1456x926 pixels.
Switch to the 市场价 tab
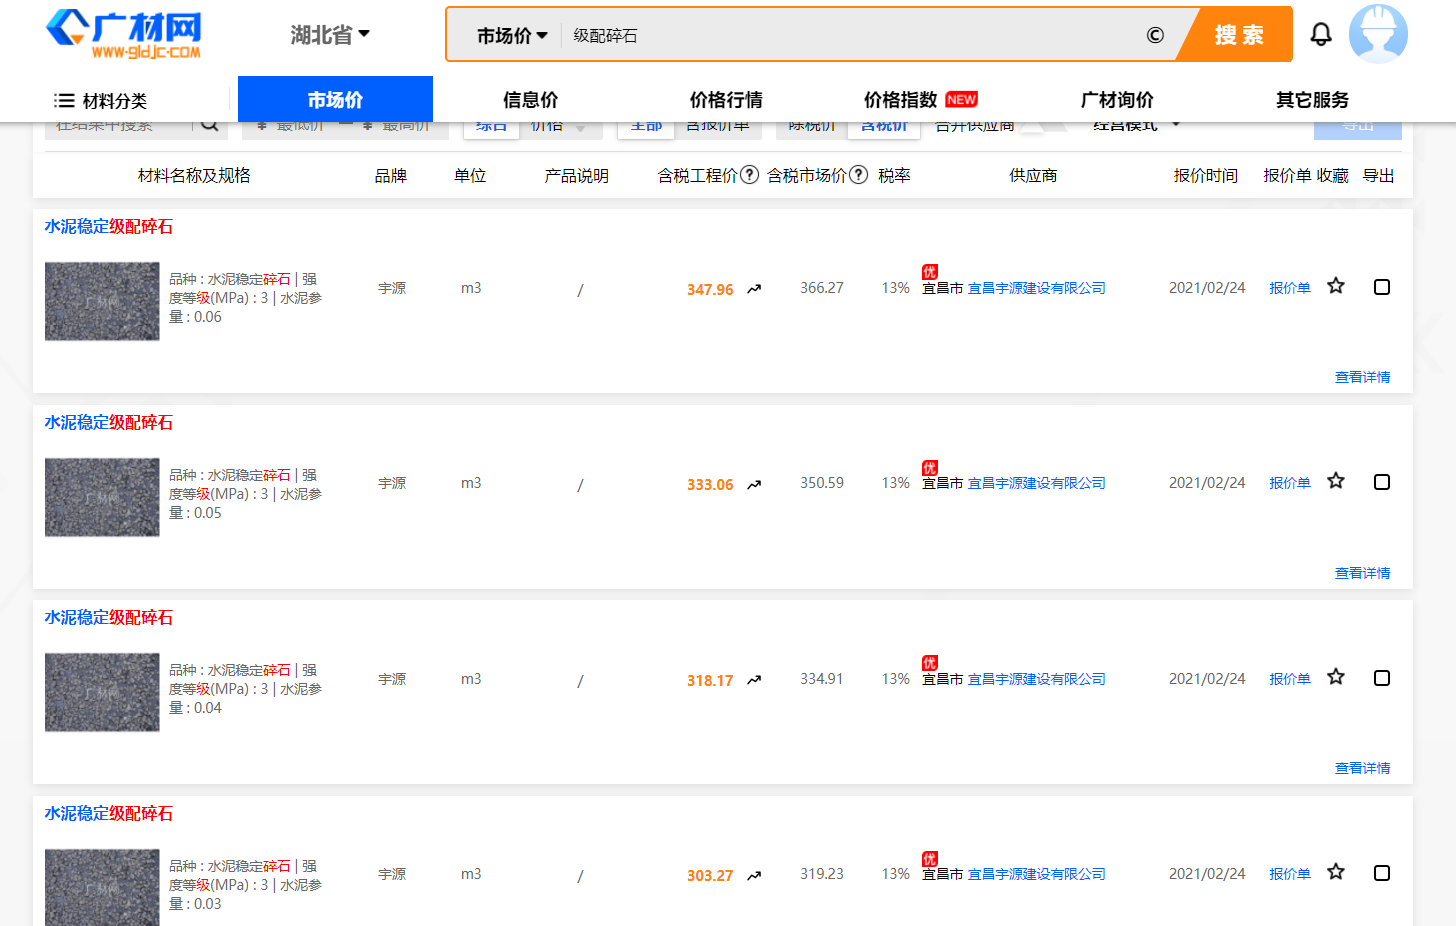pos(335,99)
